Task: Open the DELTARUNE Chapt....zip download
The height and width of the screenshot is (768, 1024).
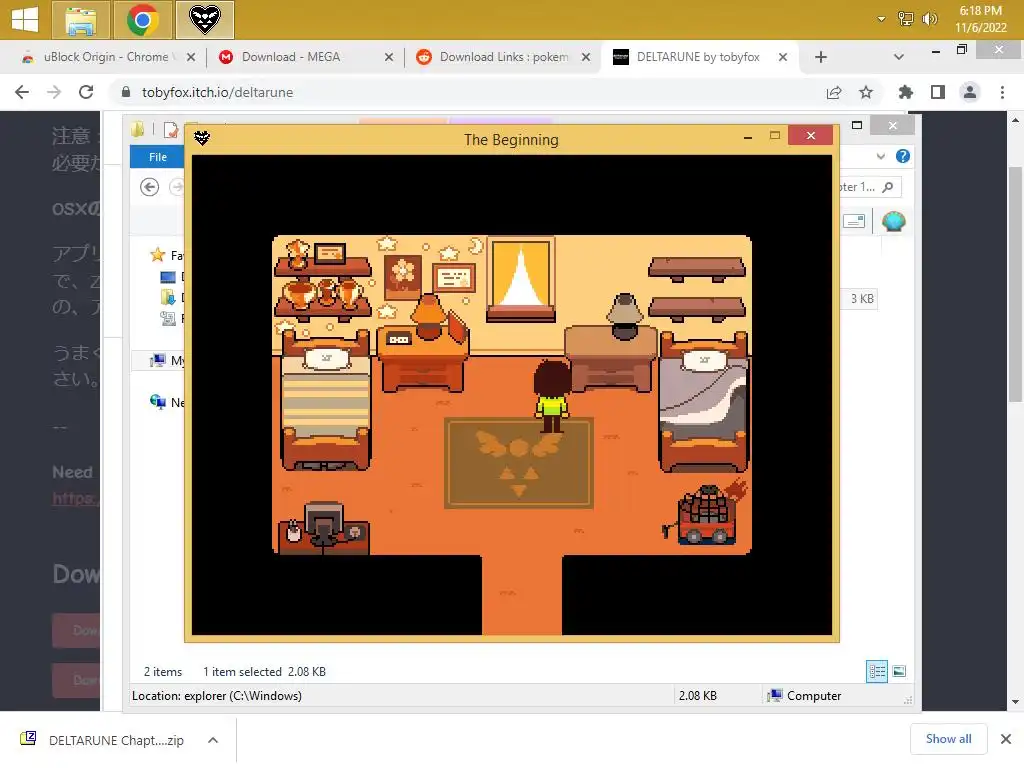Action: [105, 740]
